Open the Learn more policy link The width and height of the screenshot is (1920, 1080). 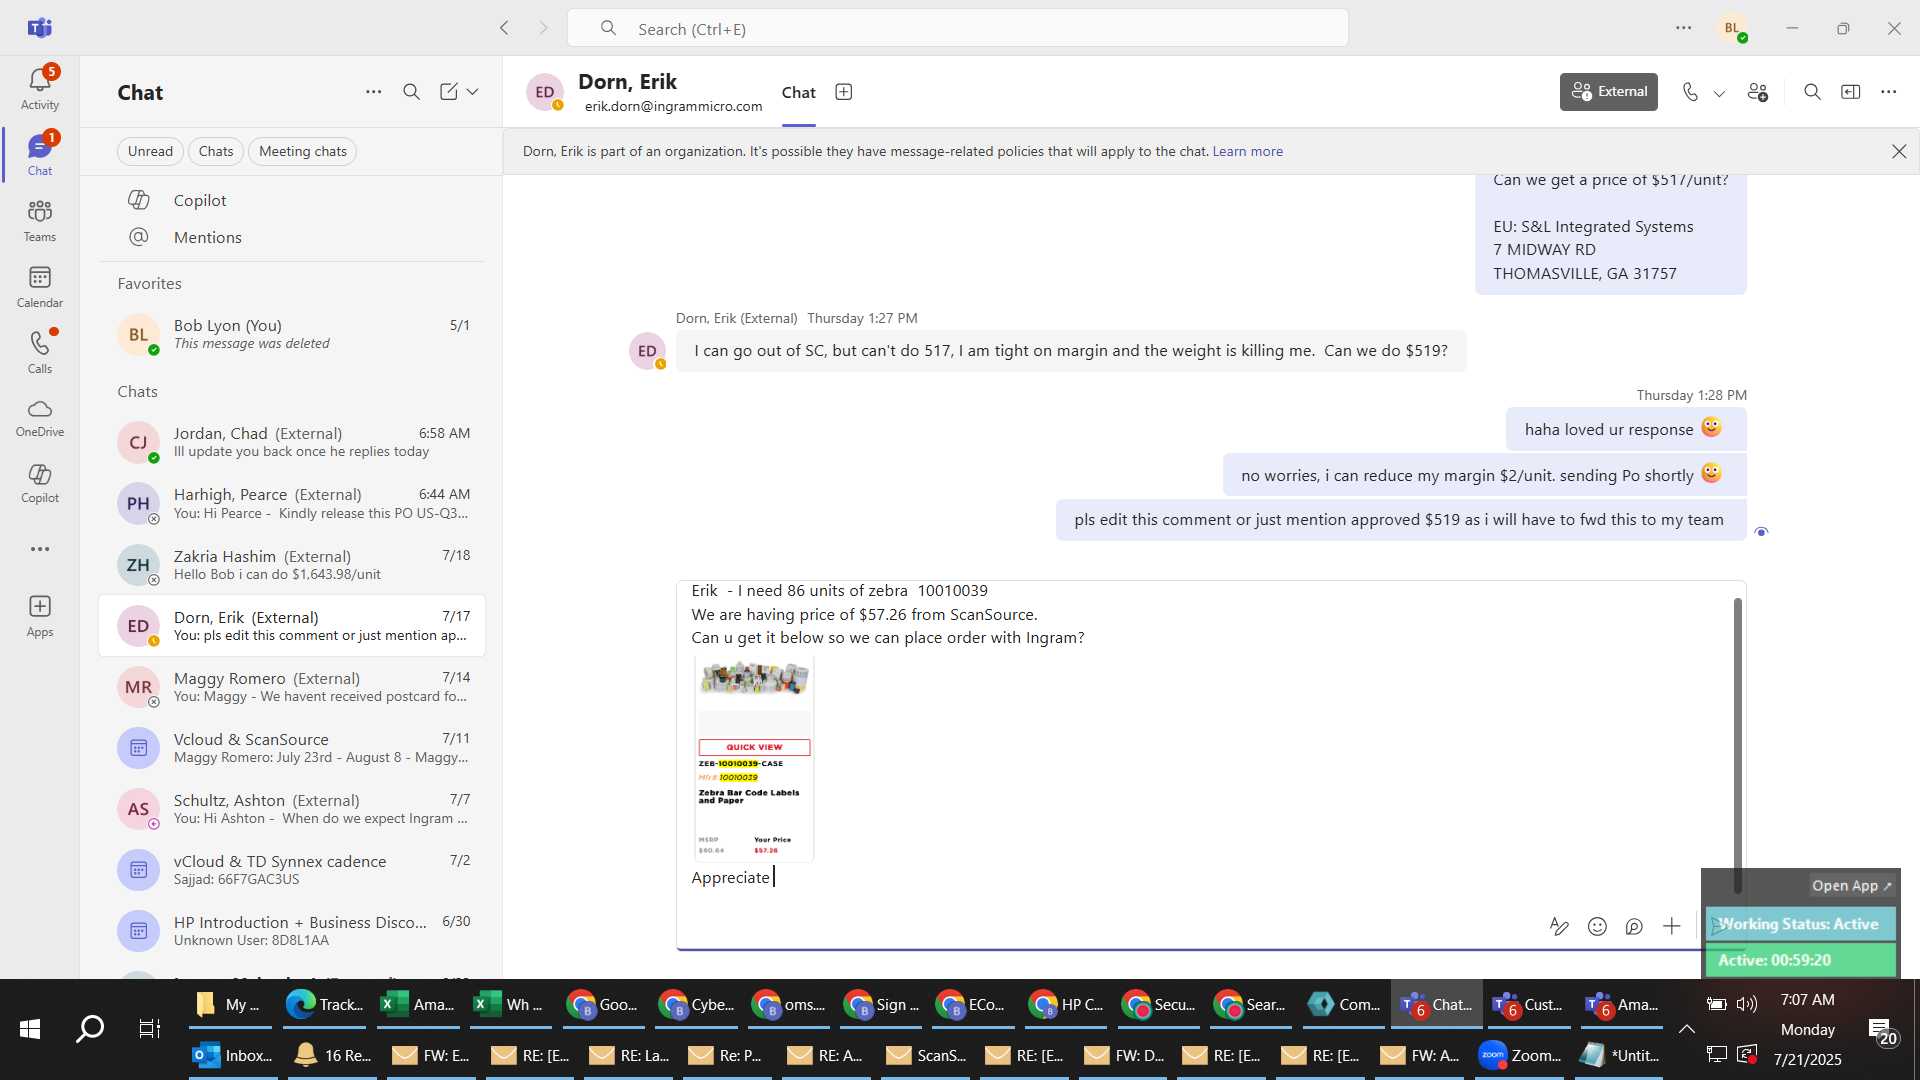pyautogui.click(x=1247, y=151)
